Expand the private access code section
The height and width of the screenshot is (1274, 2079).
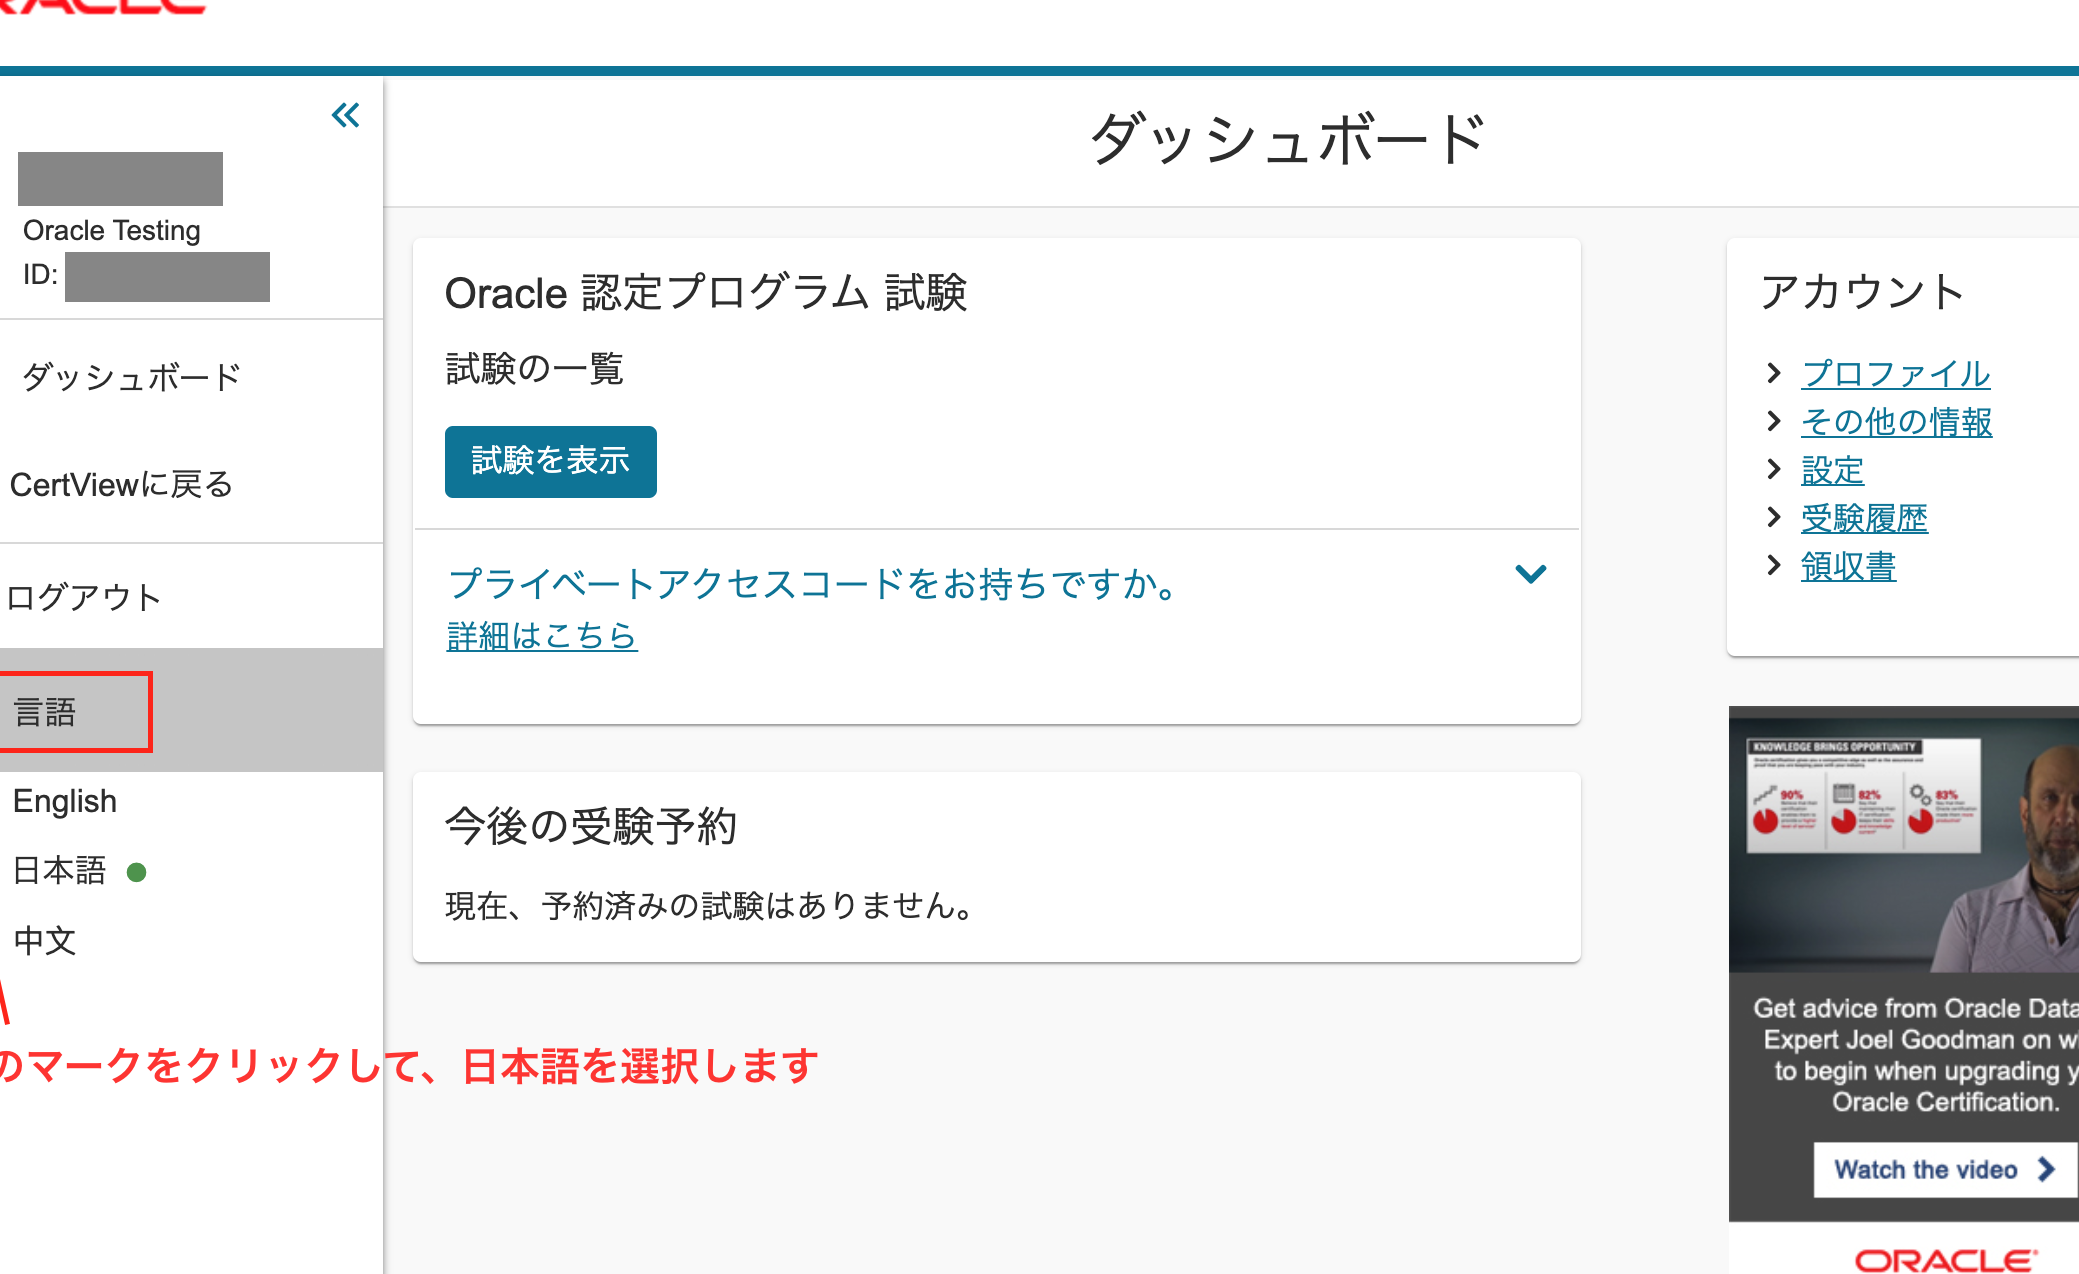pyautogui.click(x=1530, y=574)
